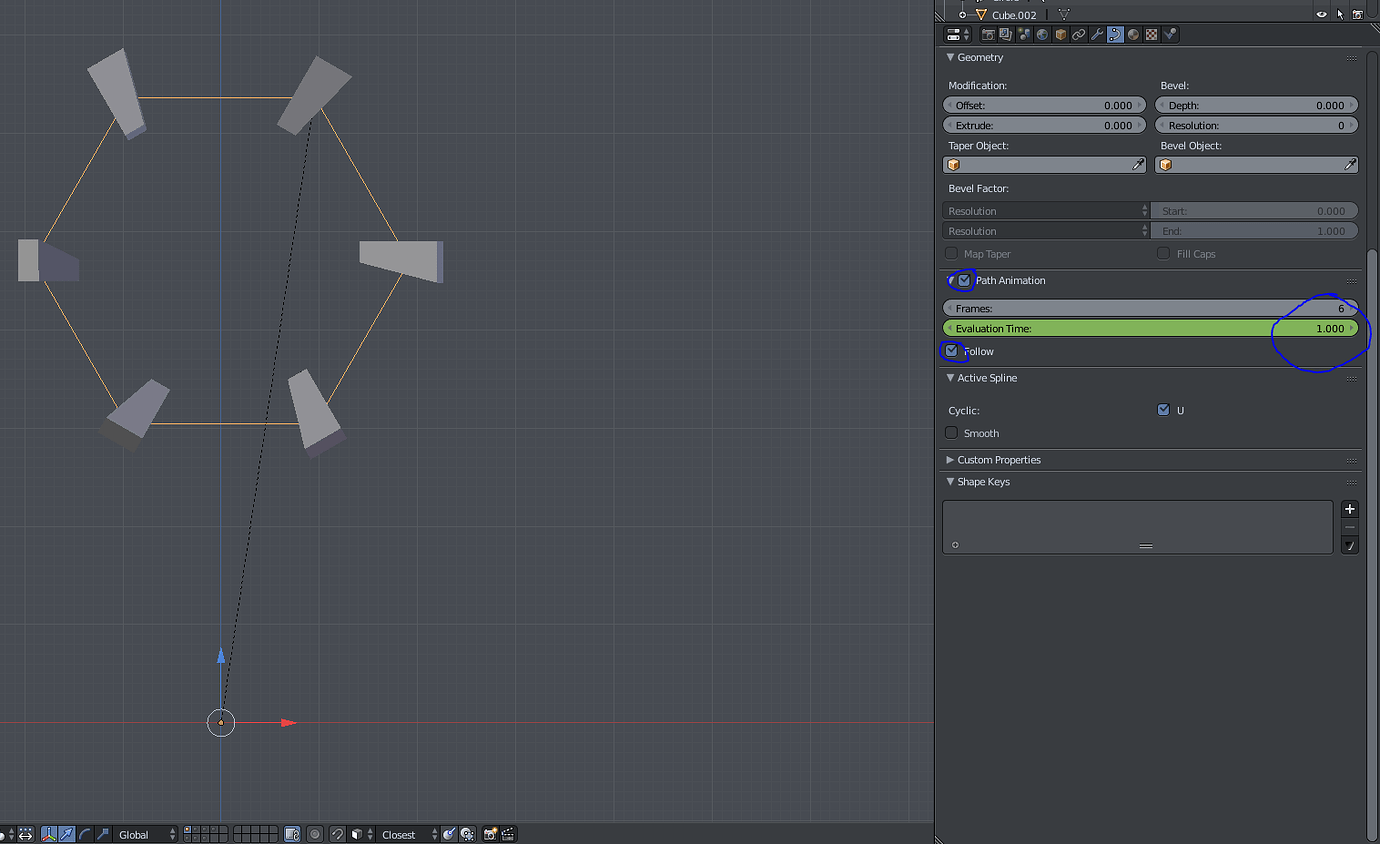1380x844 pixels.
Task: Open the snap element type selector
Action: (362, 834)
